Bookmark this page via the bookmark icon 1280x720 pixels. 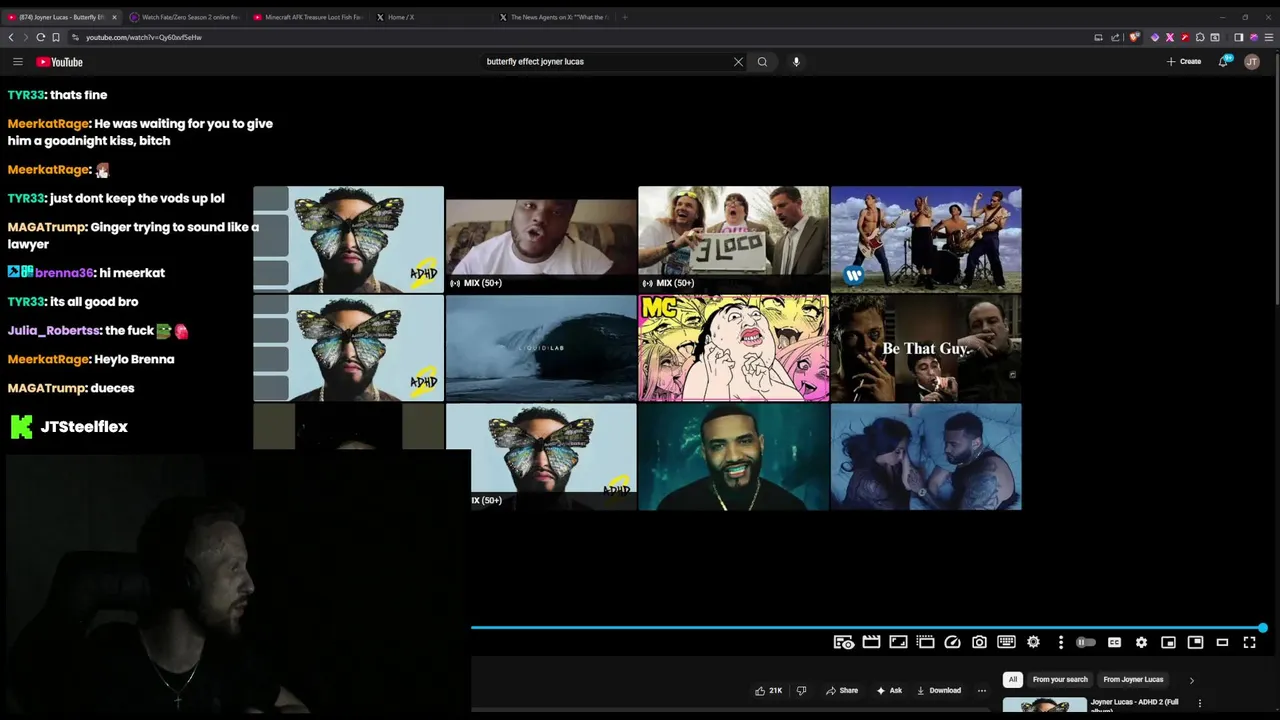coord(56,37)
